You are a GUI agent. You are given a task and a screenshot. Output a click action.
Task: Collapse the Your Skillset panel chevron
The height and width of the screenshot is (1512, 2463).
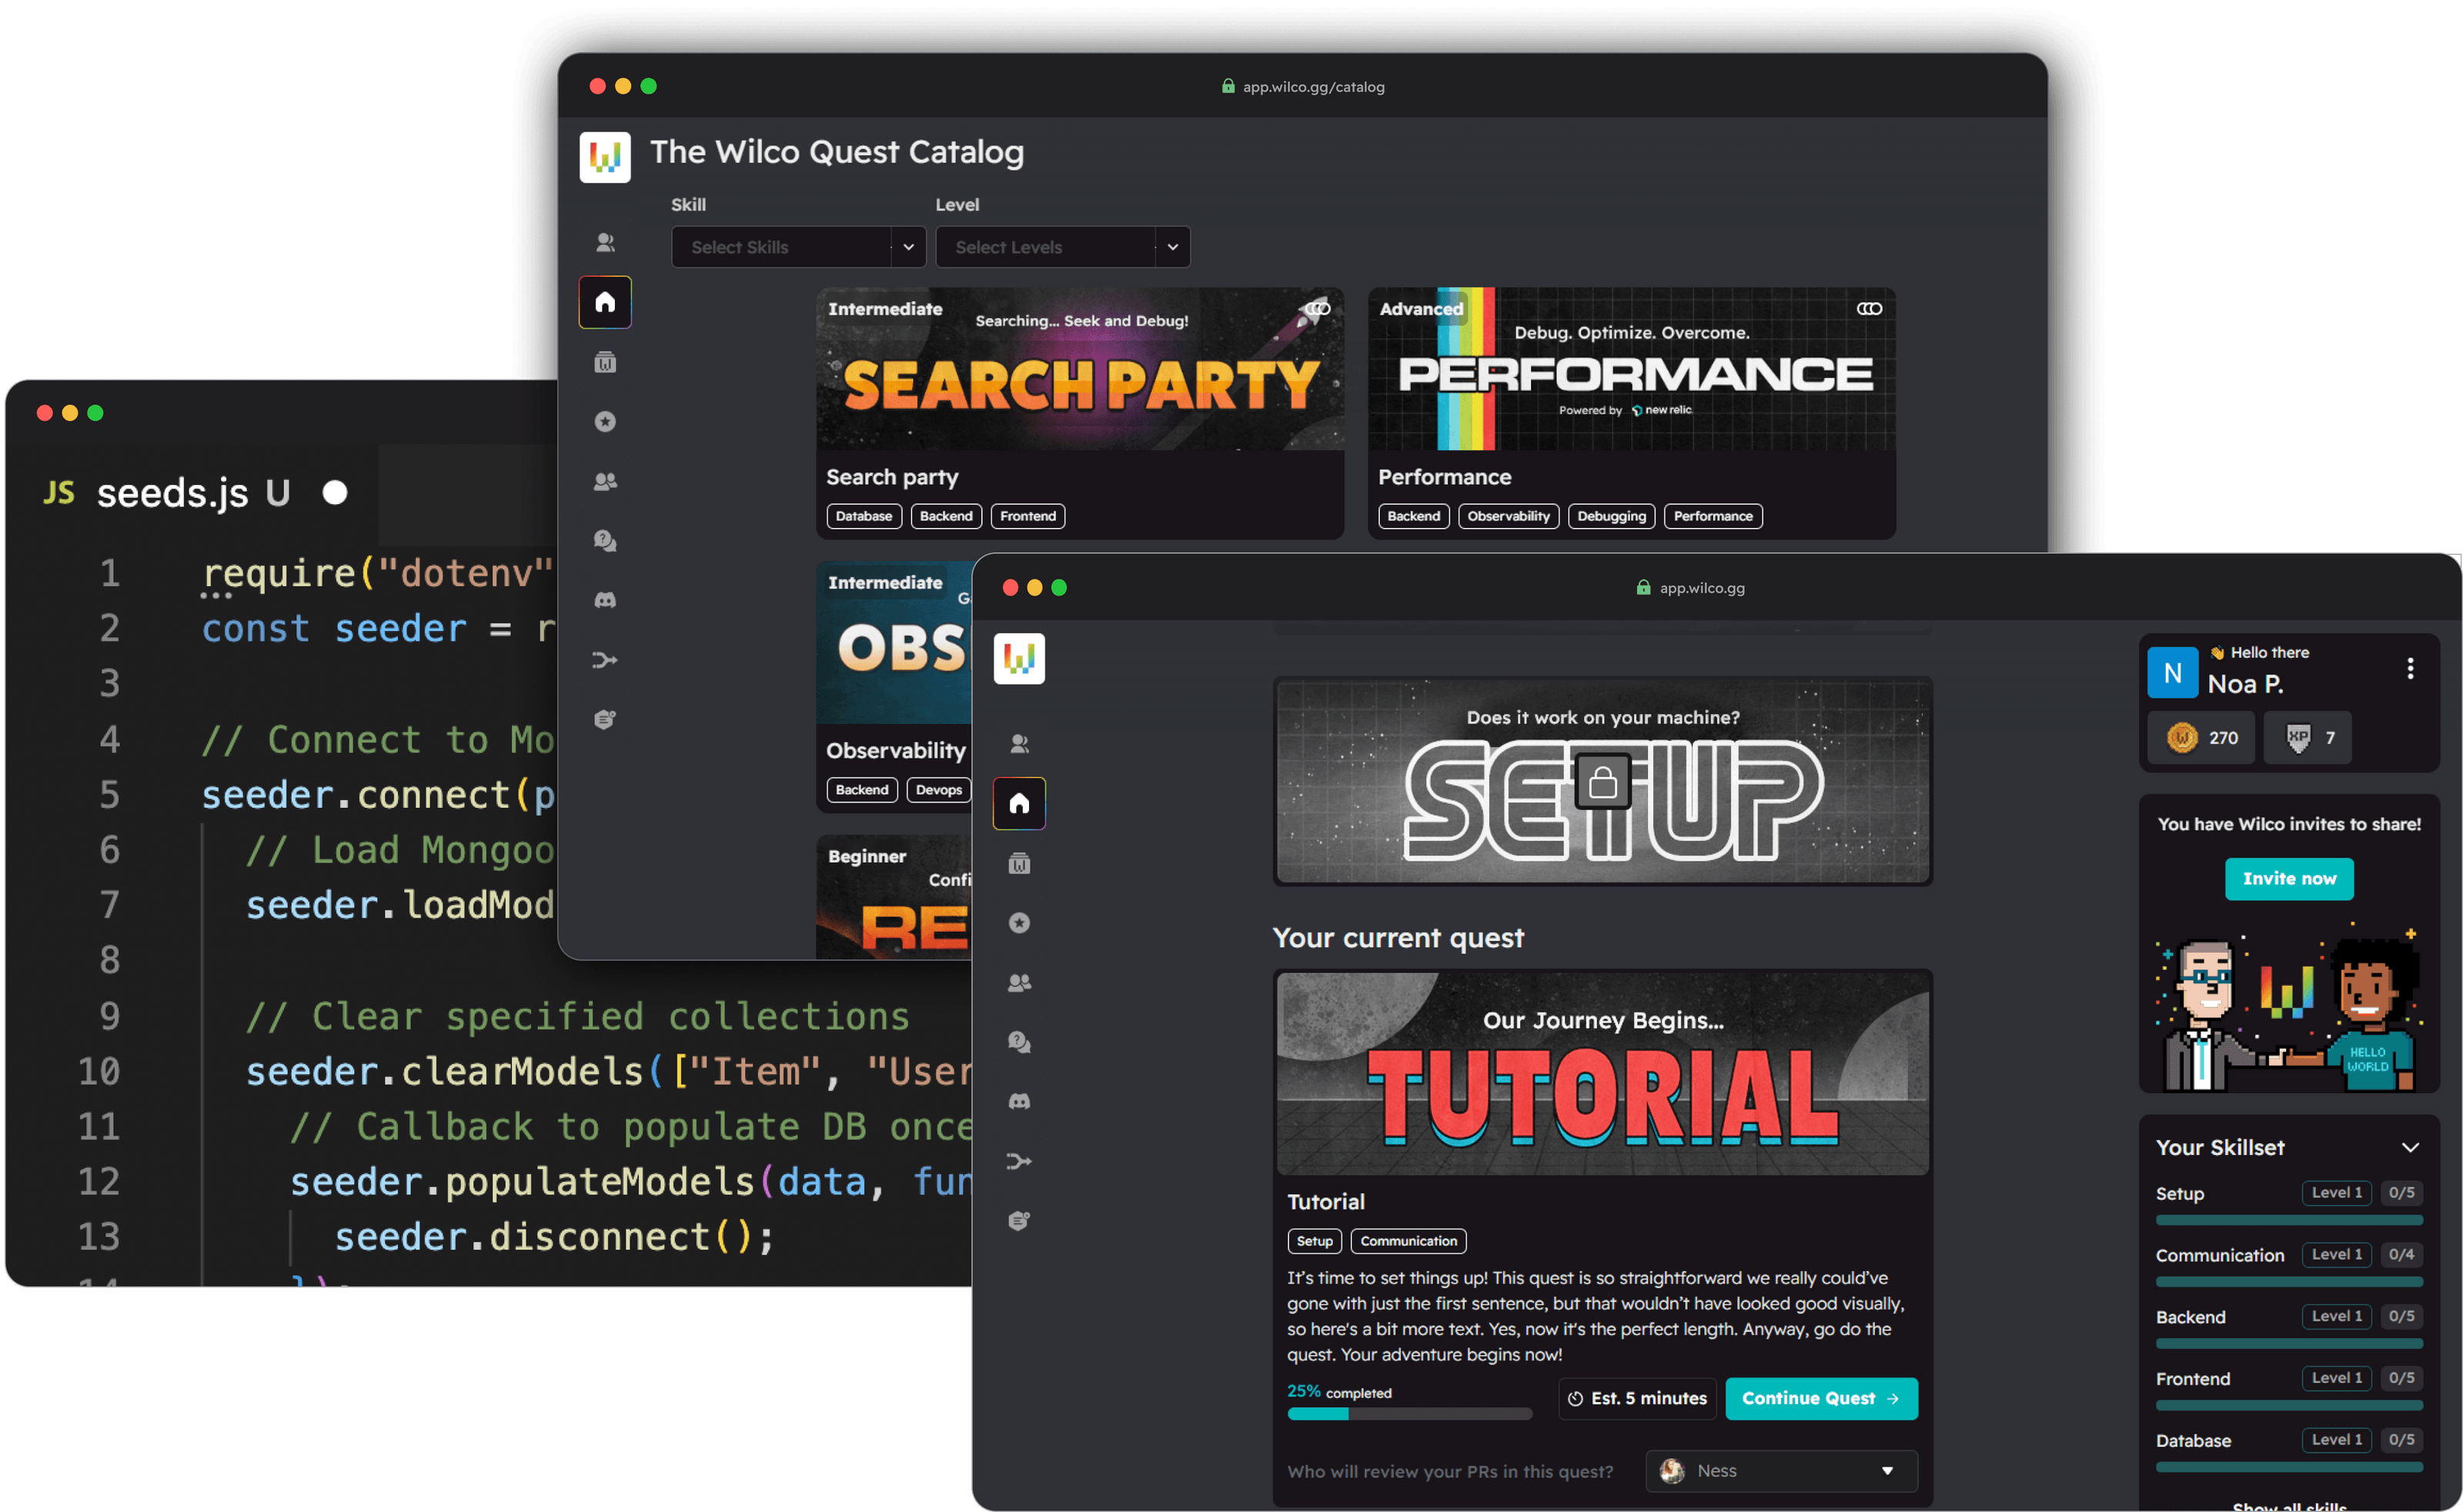point(2410,1147)
